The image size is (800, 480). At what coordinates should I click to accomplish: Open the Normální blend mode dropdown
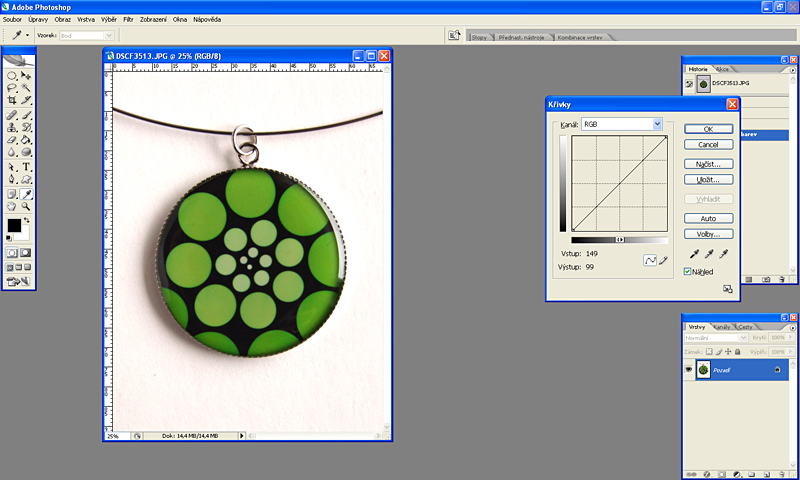coord(714,339)
